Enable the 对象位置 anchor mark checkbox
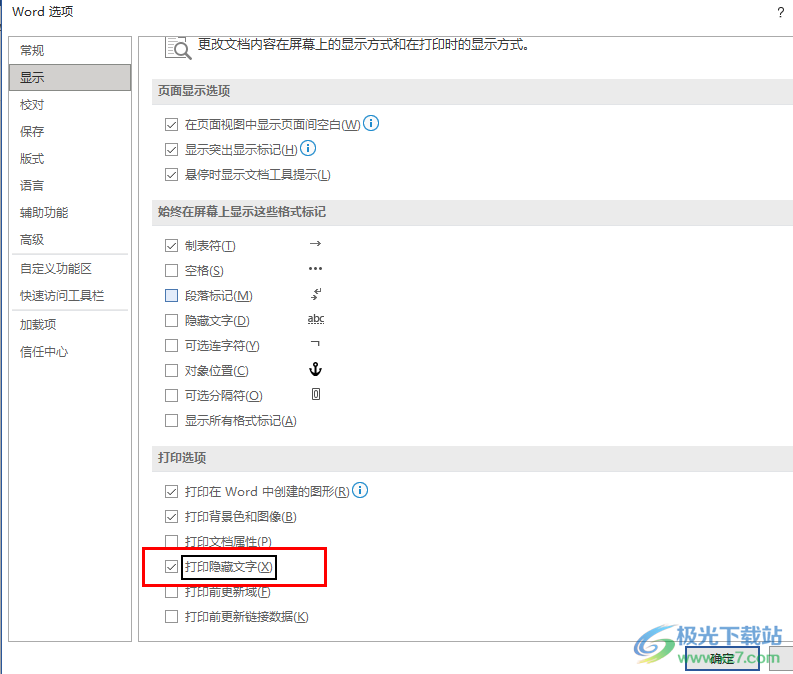Screen dimensions: 793x674 [x=171, y=371]
